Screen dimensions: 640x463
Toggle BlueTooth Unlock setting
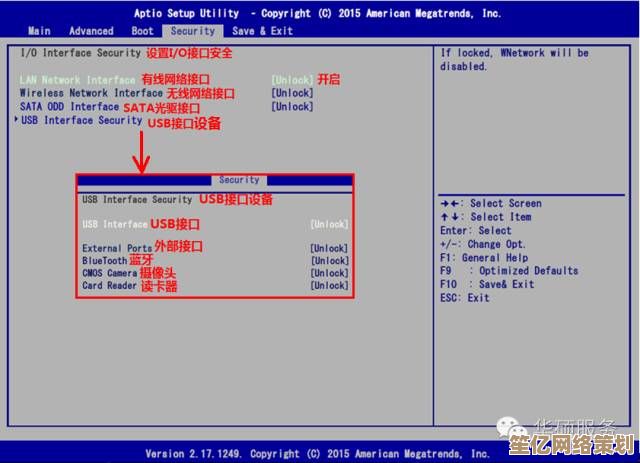click(329, 261)
